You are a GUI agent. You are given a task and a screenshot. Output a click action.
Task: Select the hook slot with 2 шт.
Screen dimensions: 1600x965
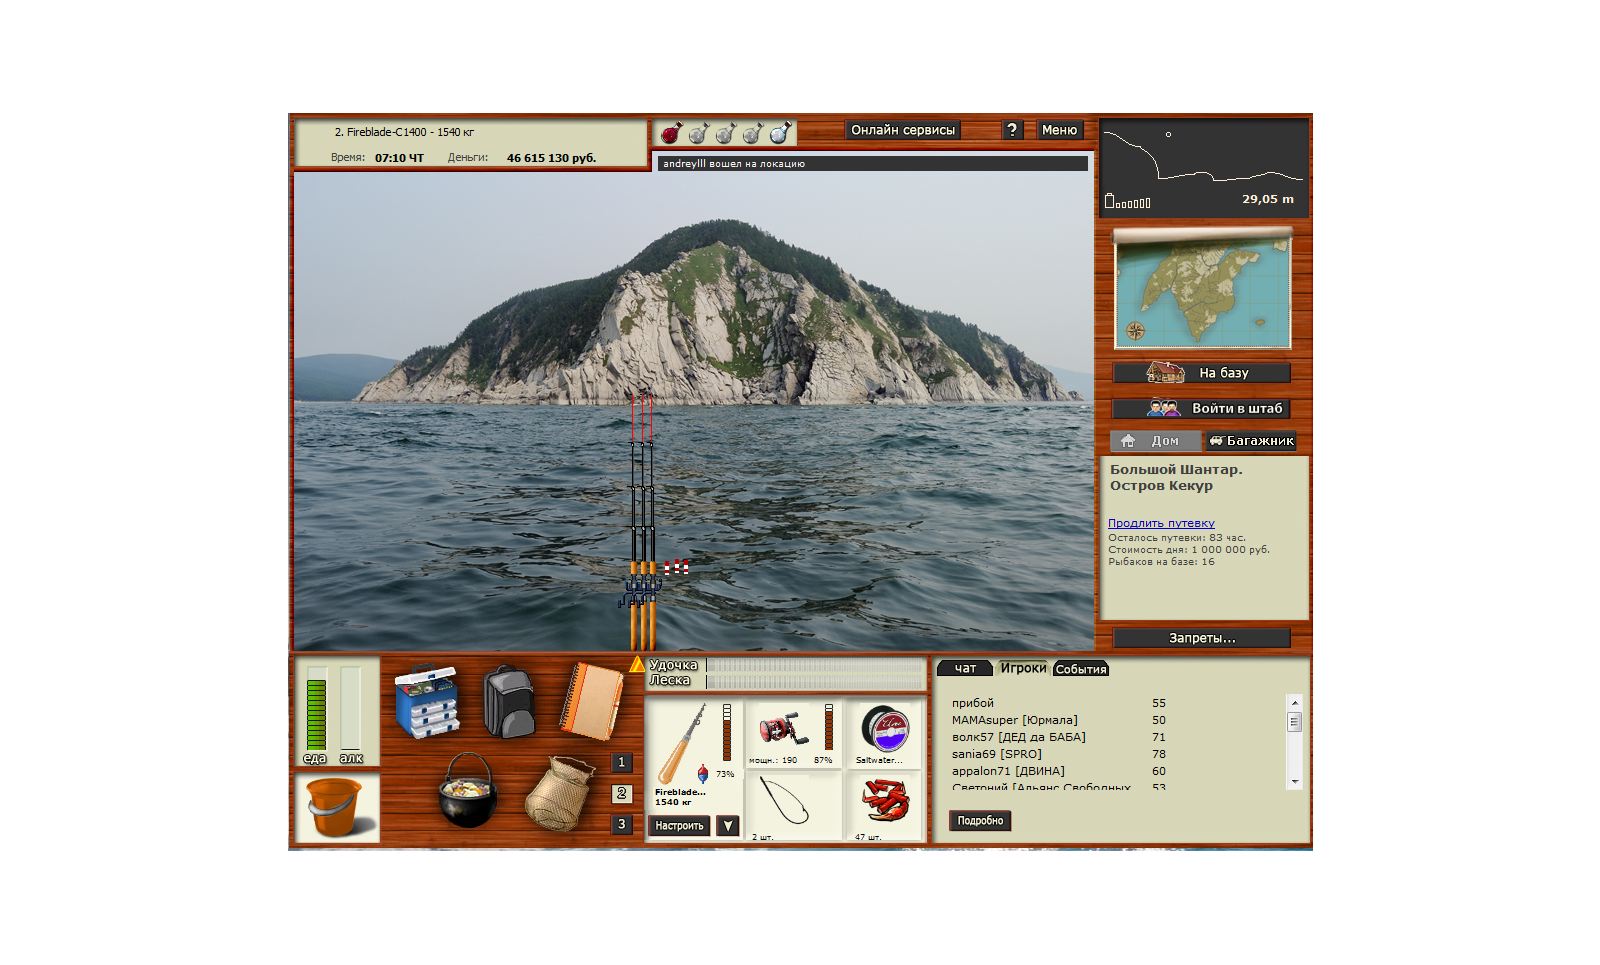coord(793,806)
